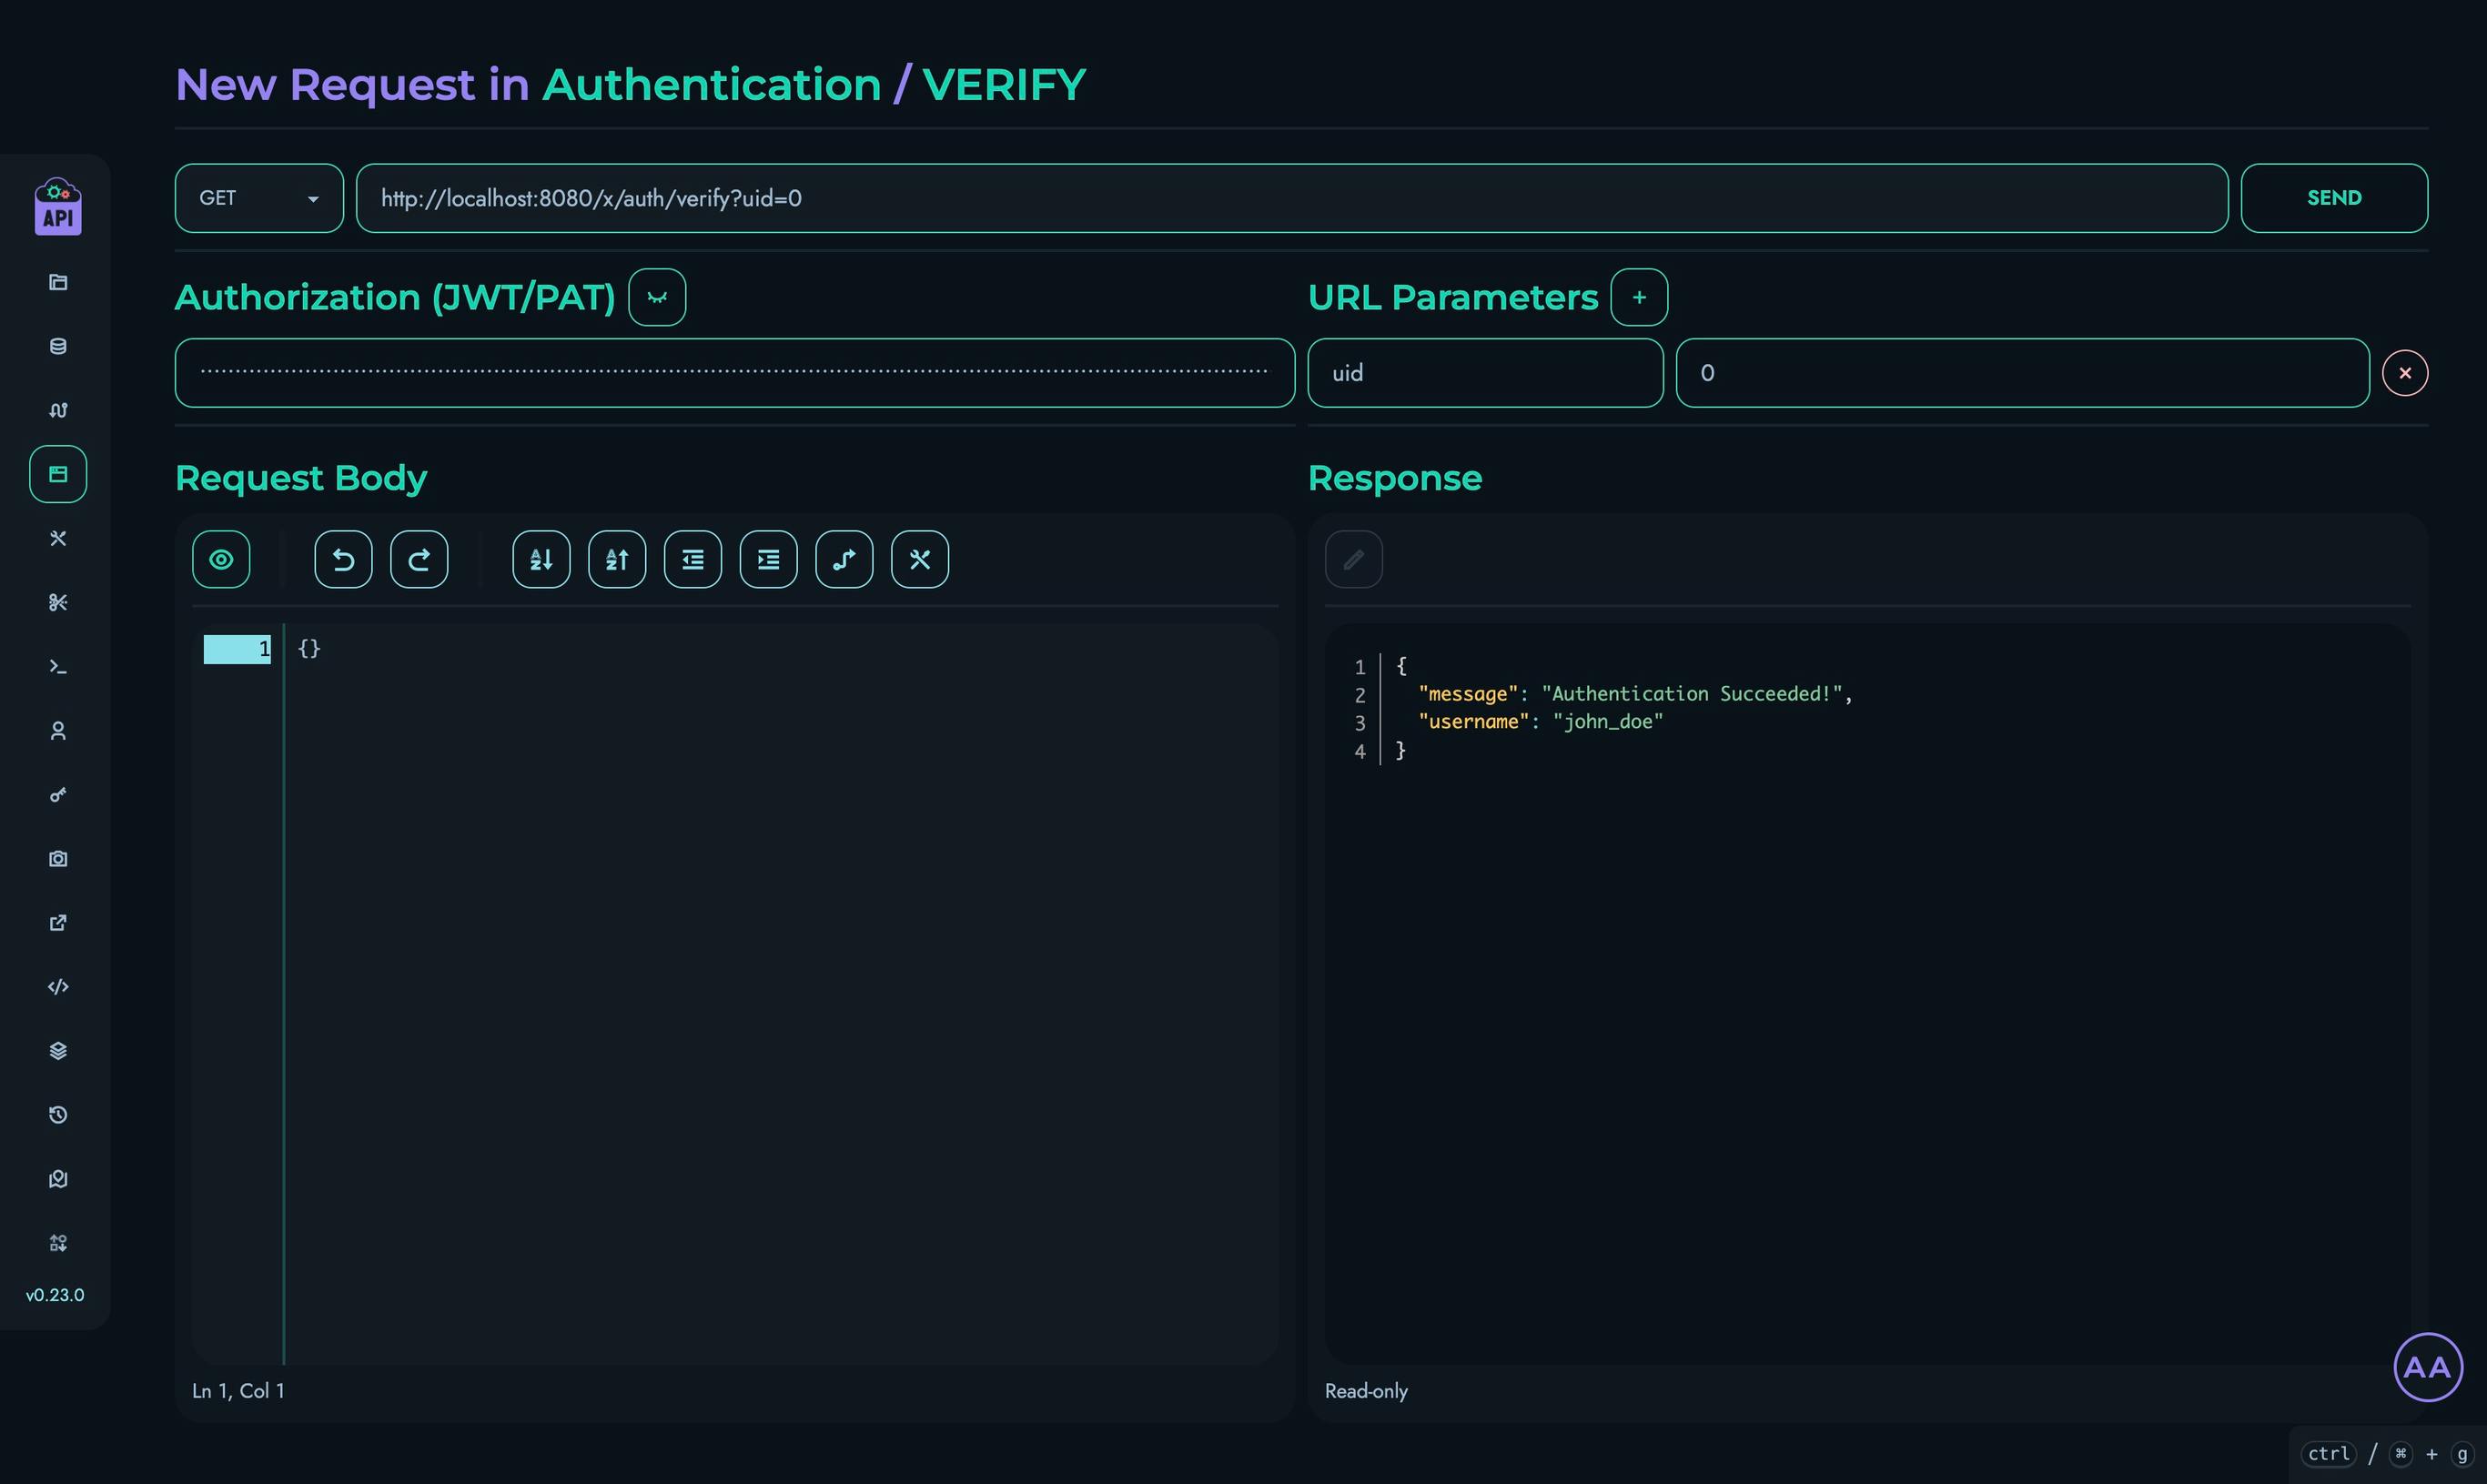Open the external link icon in sidebar
This screenshot has width=2487, height=1484.
pos(58,923)
